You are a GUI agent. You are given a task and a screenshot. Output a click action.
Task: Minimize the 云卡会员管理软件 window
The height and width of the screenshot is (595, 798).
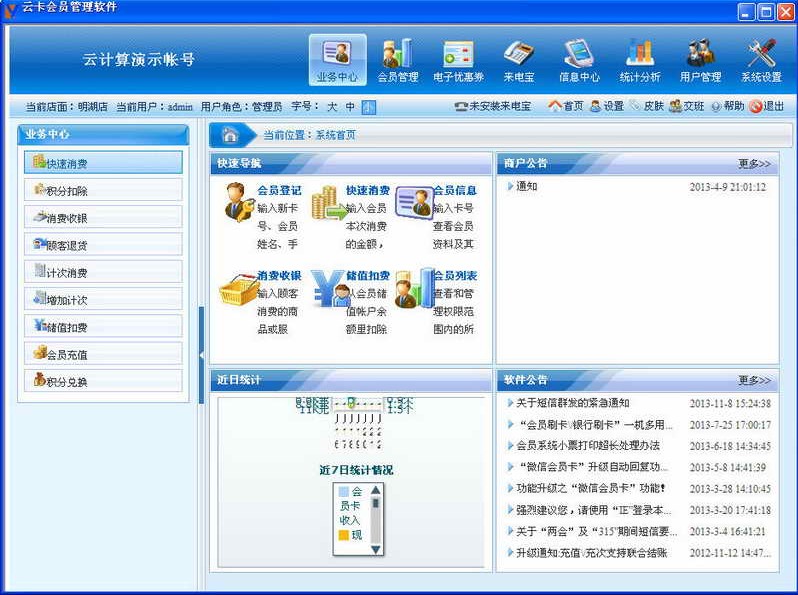tap(747, 12)
